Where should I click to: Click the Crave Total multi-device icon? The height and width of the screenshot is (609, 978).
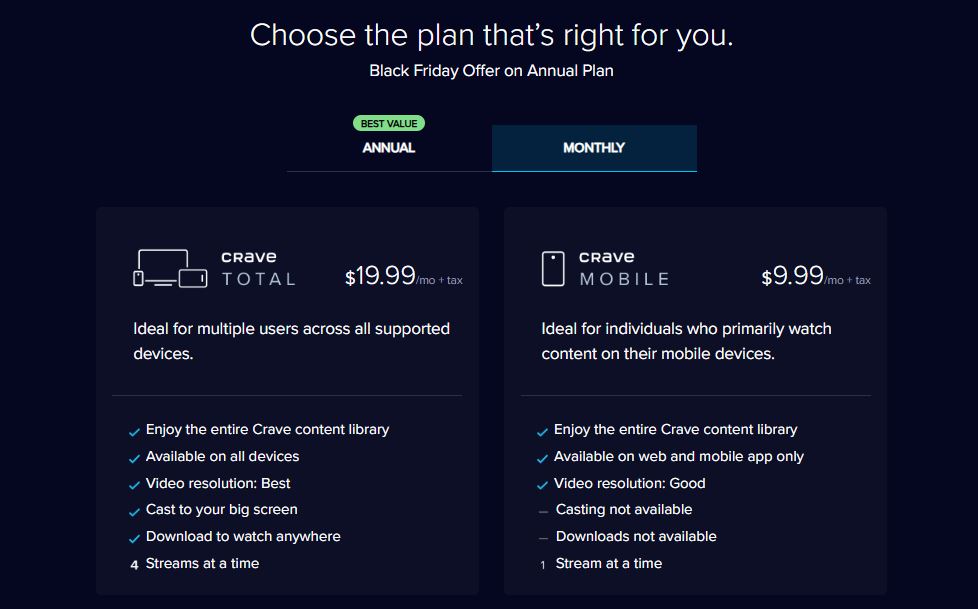click(x=170, y=268)
